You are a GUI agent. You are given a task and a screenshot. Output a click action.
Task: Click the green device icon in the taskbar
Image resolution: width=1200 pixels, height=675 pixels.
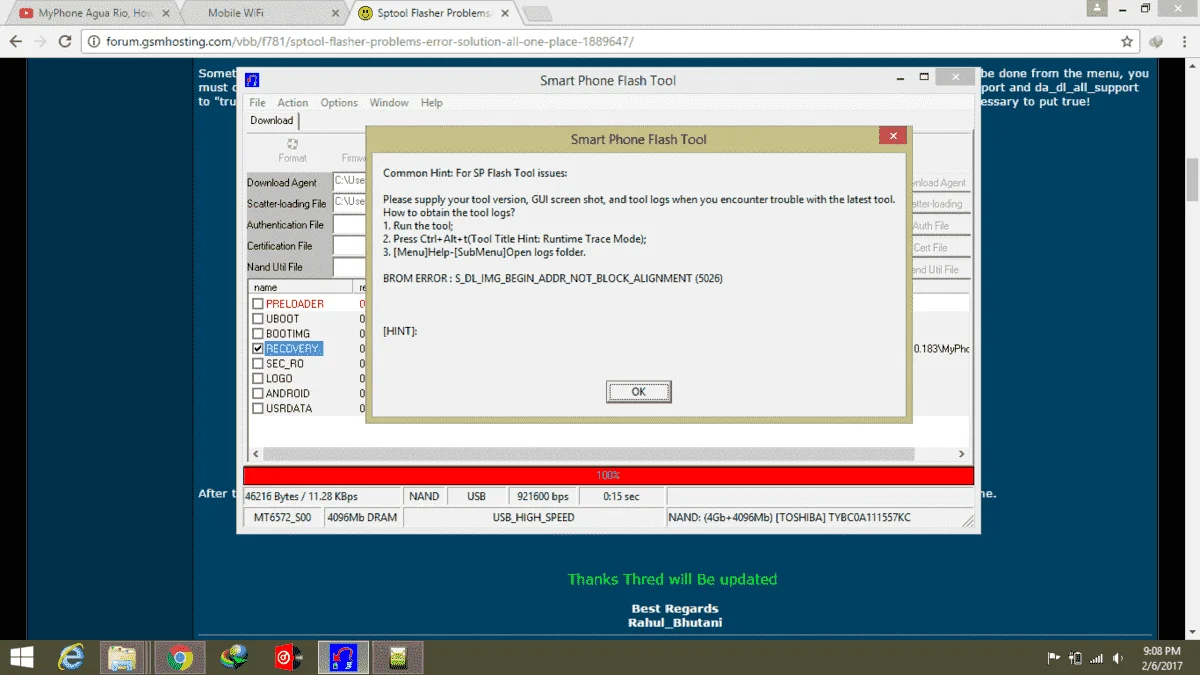coord(399,657)
